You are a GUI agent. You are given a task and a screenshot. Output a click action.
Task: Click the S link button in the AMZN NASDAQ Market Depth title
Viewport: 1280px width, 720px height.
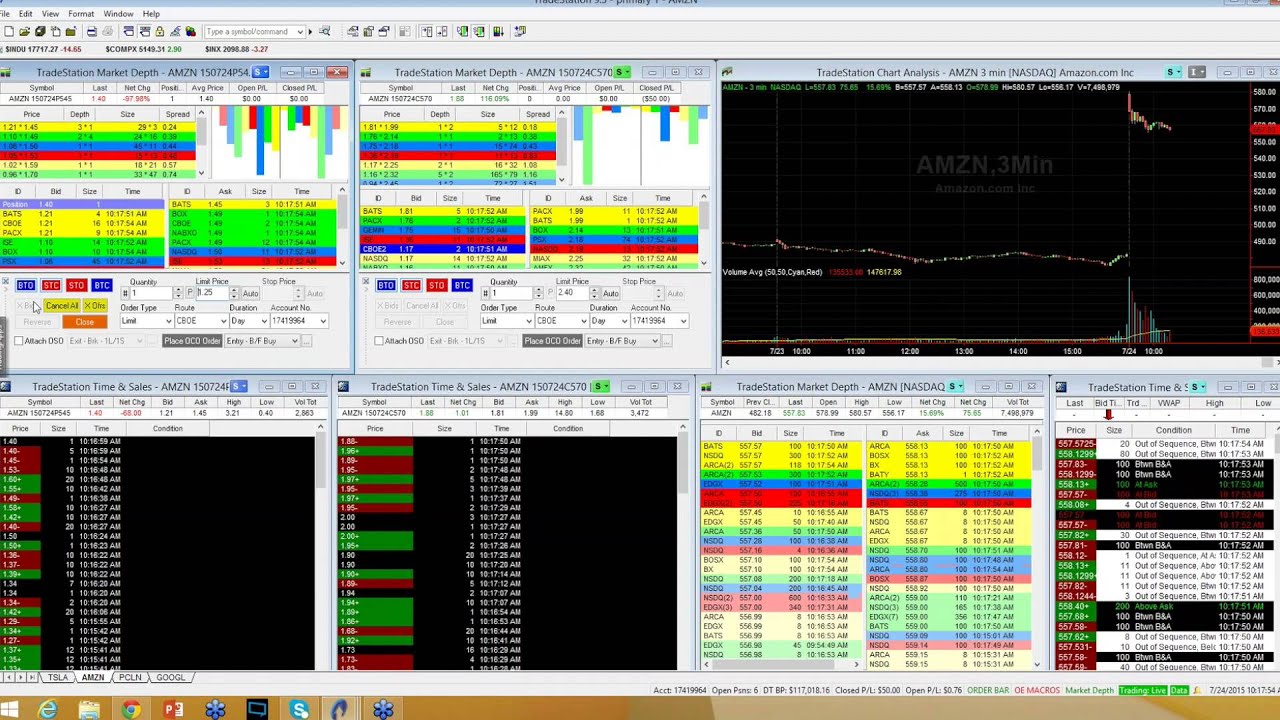(x=956, y=386)
